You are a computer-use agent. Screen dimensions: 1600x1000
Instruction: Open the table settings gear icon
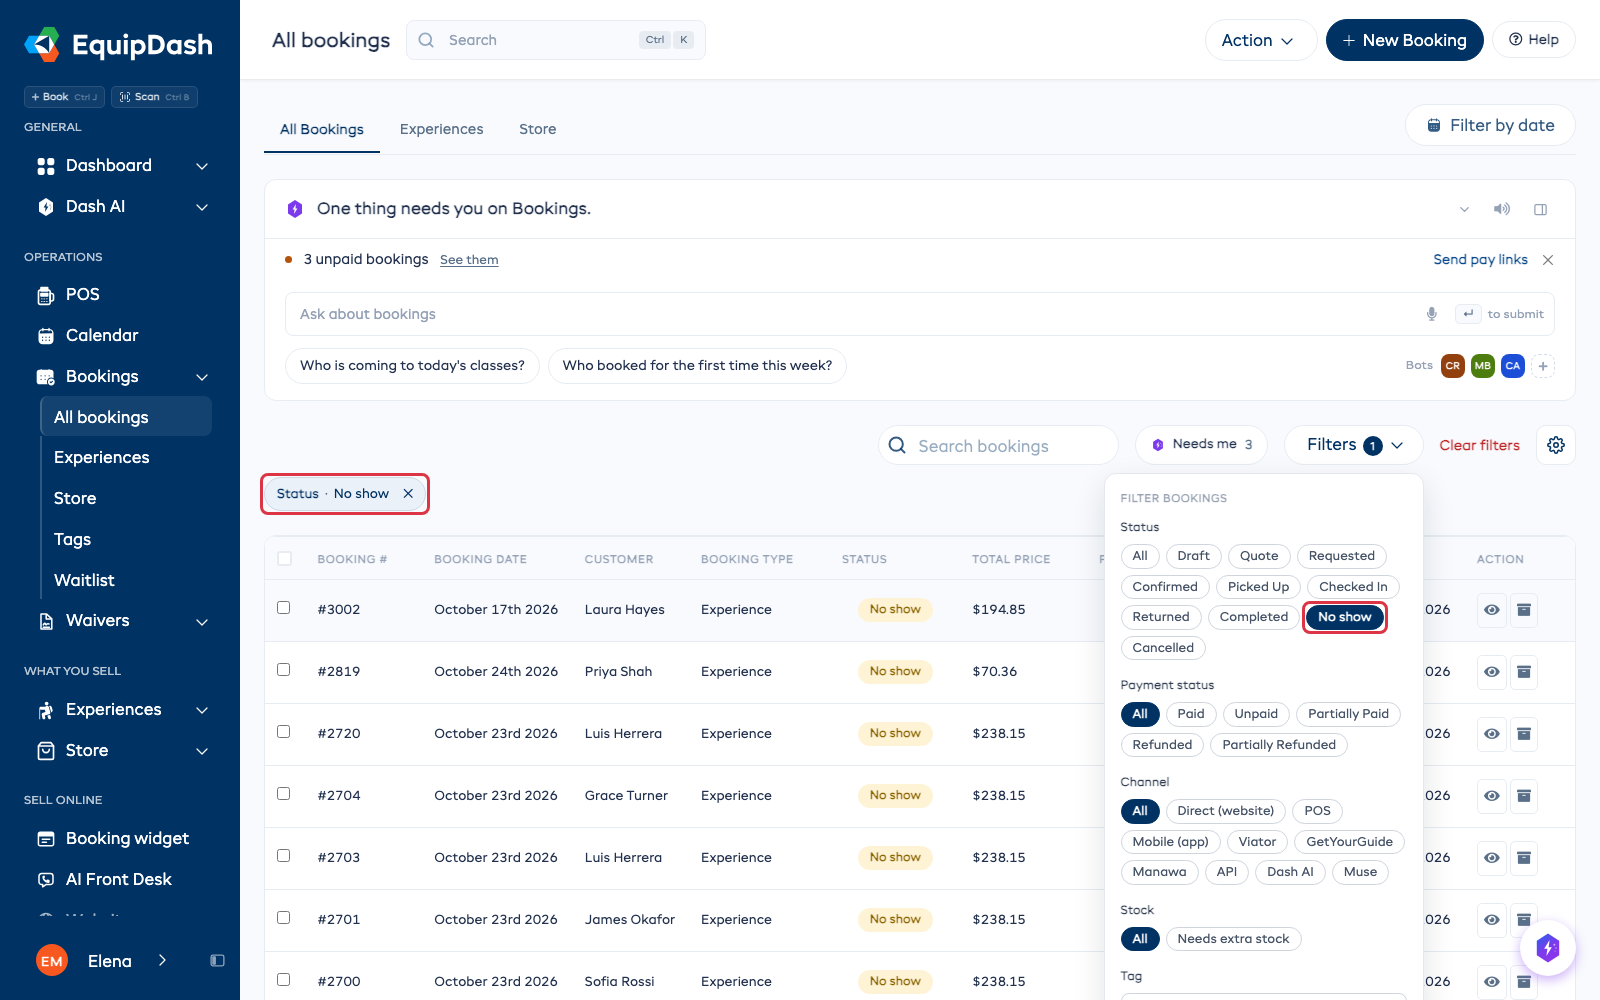(x=1556, y=445)
